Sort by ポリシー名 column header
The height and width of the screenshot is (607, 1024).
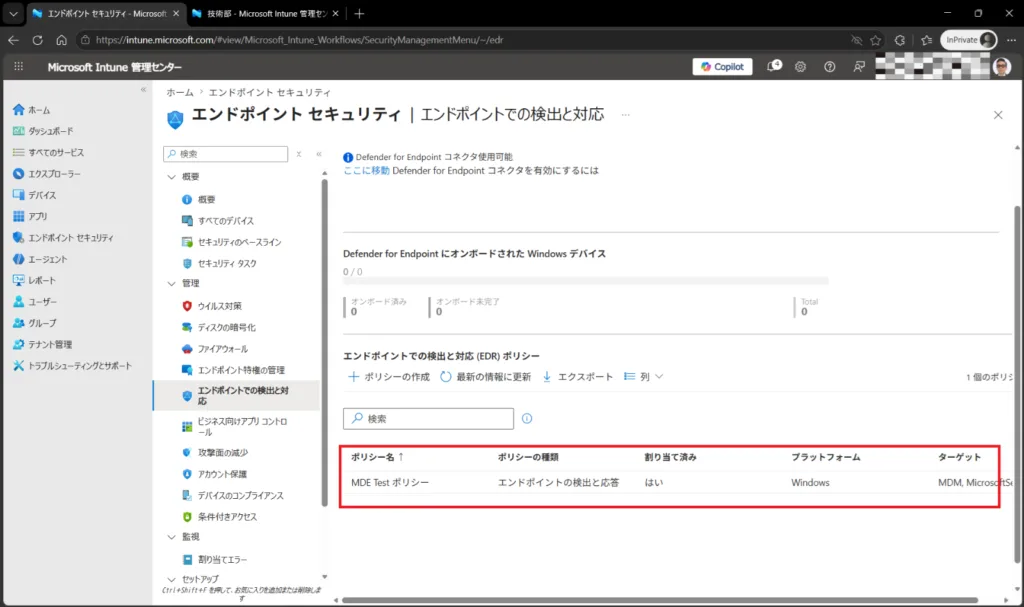click(377, 457)
